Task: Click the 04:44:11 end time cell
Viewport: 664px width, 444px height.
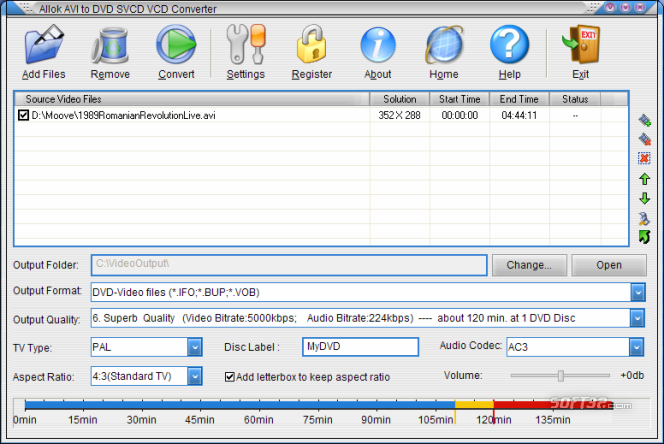Action: pyautogui.click(x=519, y=115)
